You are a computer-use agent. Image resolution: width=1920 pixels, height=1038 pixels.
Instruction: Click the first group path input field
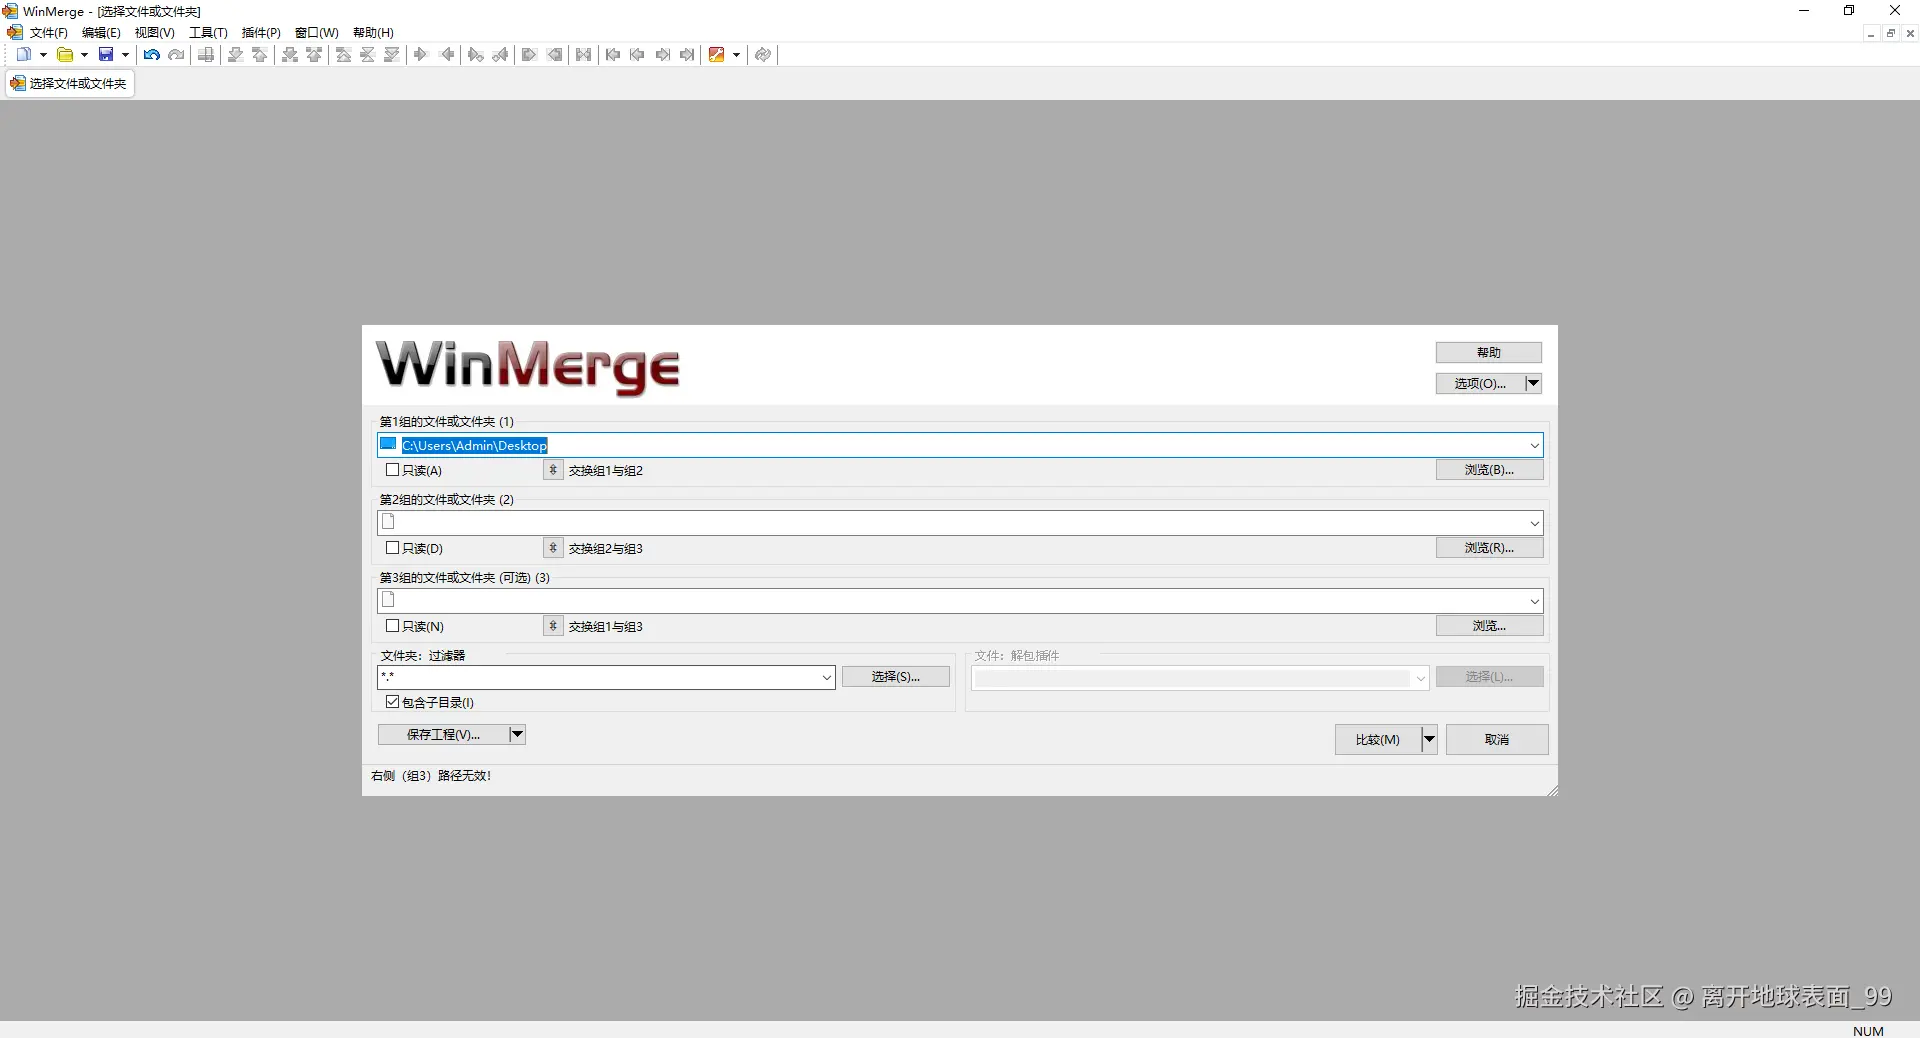[x=962, y=445]
